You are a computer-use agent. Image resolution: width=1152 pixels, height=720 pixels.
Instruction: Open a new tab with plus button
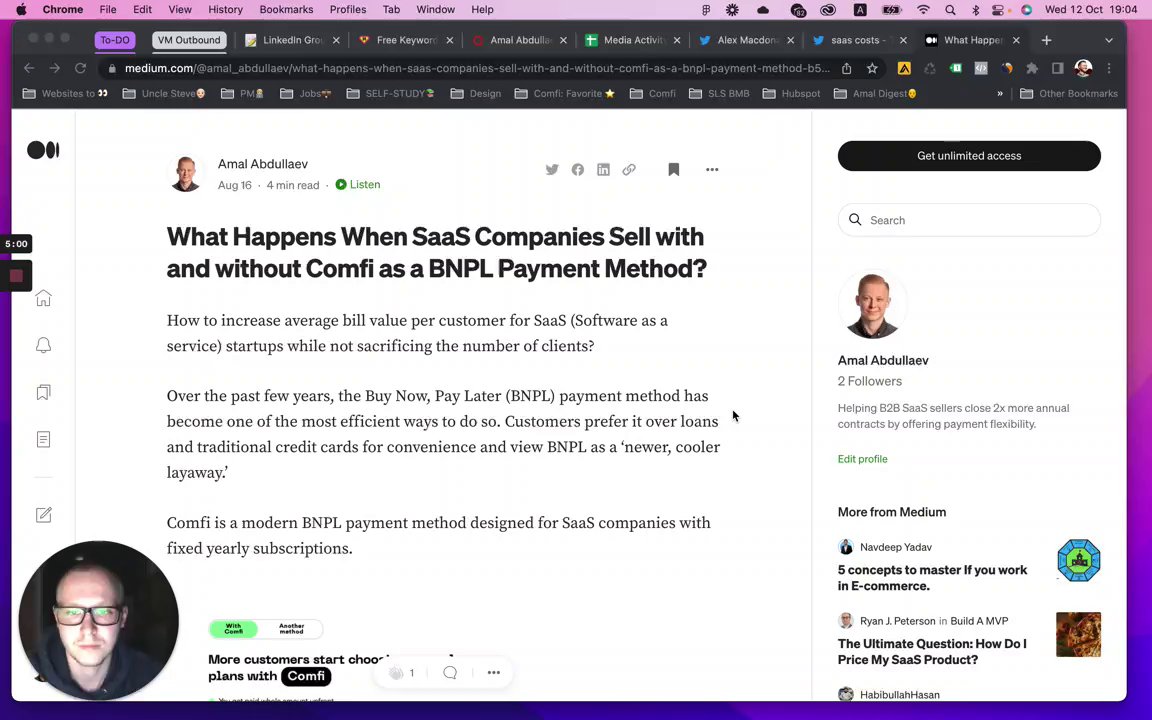[1046, 40]
